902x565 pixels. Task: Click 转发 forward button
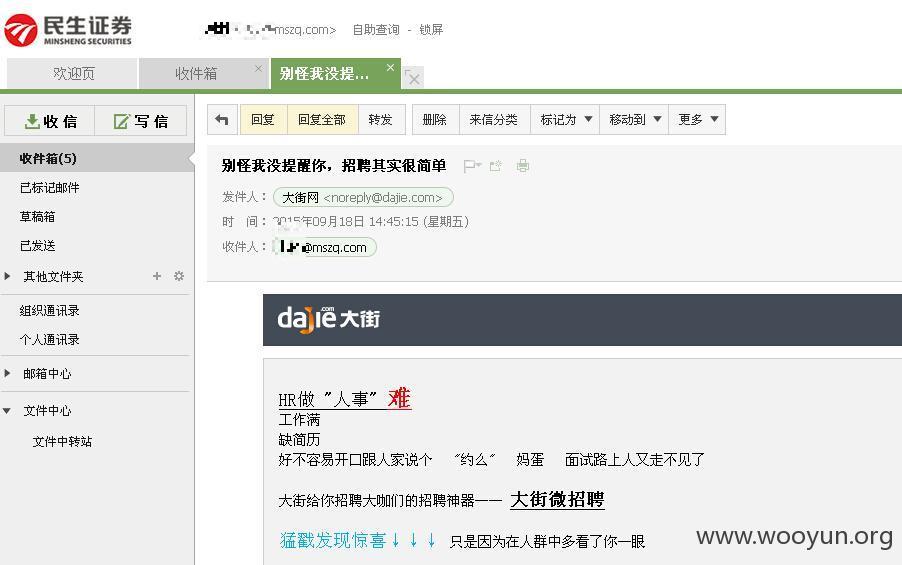coord(381,120)
